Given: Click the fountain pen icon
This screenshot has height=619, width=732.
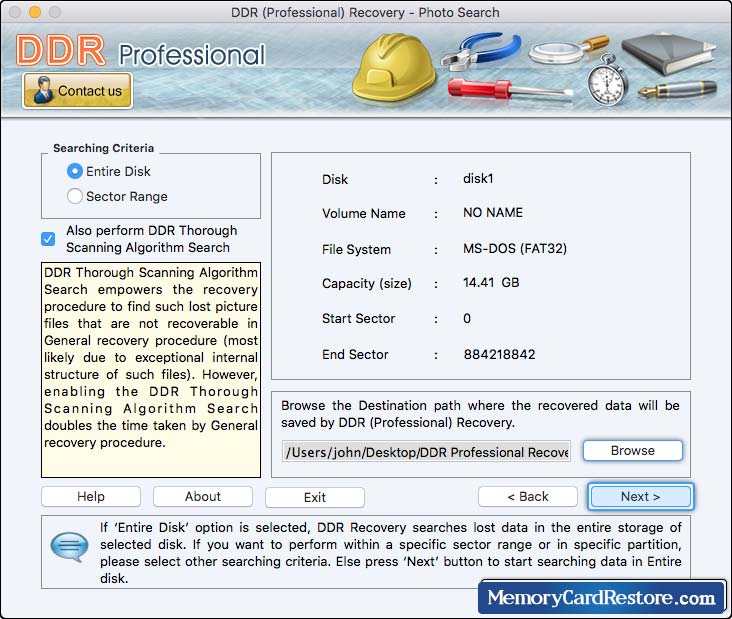Looking at the screenshot, I should pos(677,88).
